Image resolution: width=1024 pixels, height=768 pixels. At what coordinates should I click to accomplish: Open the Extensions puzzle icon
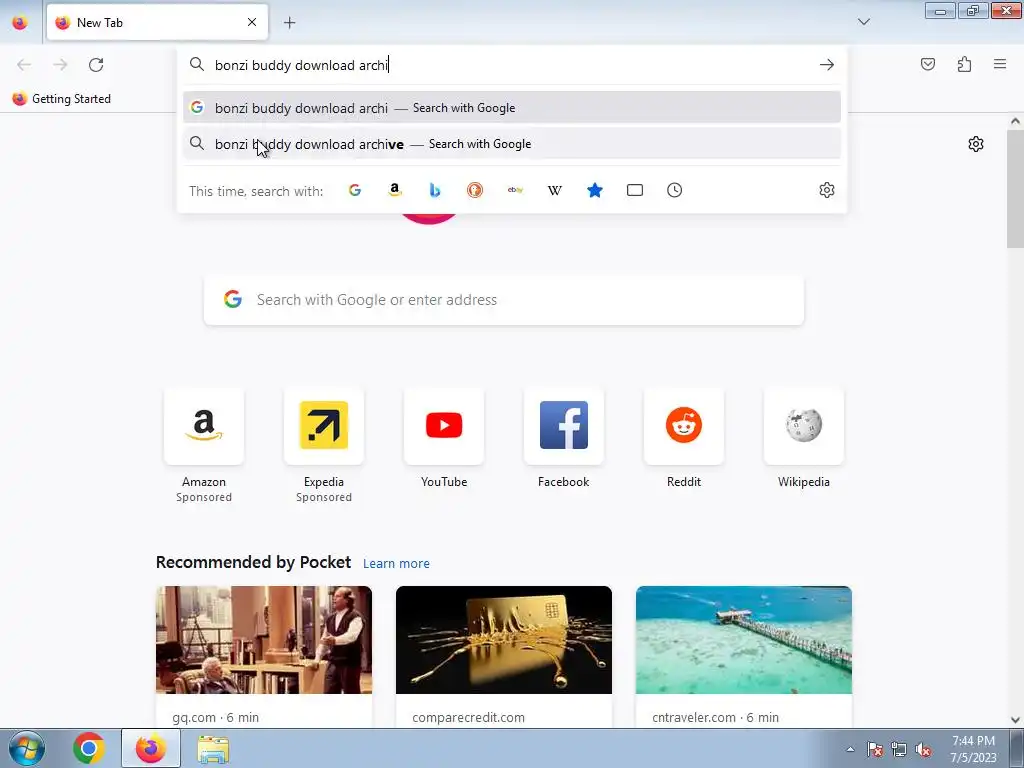[964, 64]
